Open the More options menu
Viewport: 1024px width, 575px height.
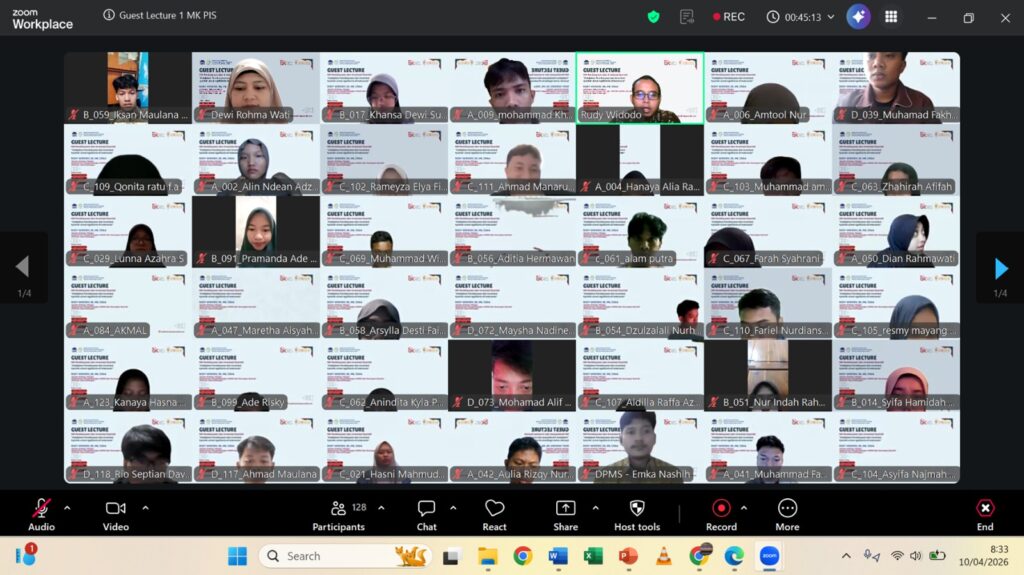click(787, 514)
